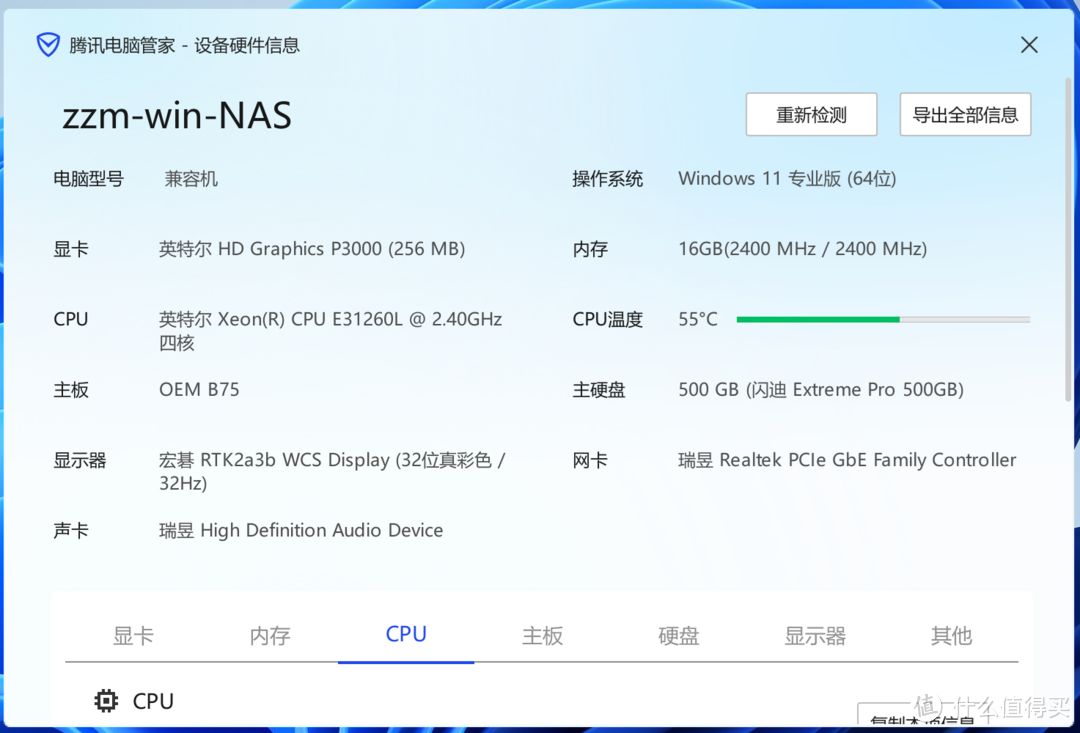Open the 硬盘 tab
This screenshot has height=733, width=1080.
(x=678, y=635)
